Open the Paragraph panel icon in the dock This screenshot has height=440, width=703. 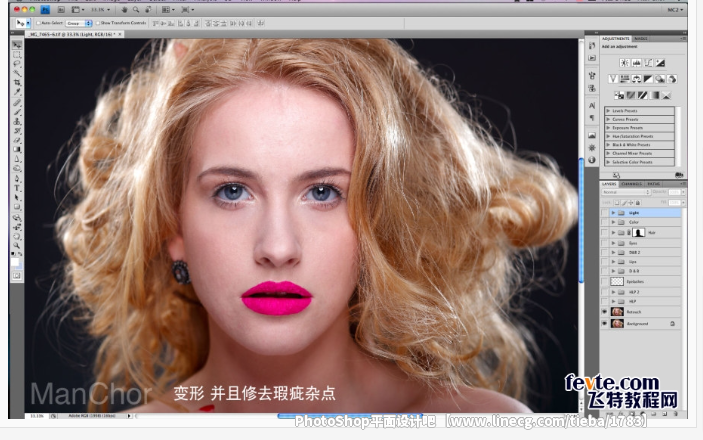(592, 118)
